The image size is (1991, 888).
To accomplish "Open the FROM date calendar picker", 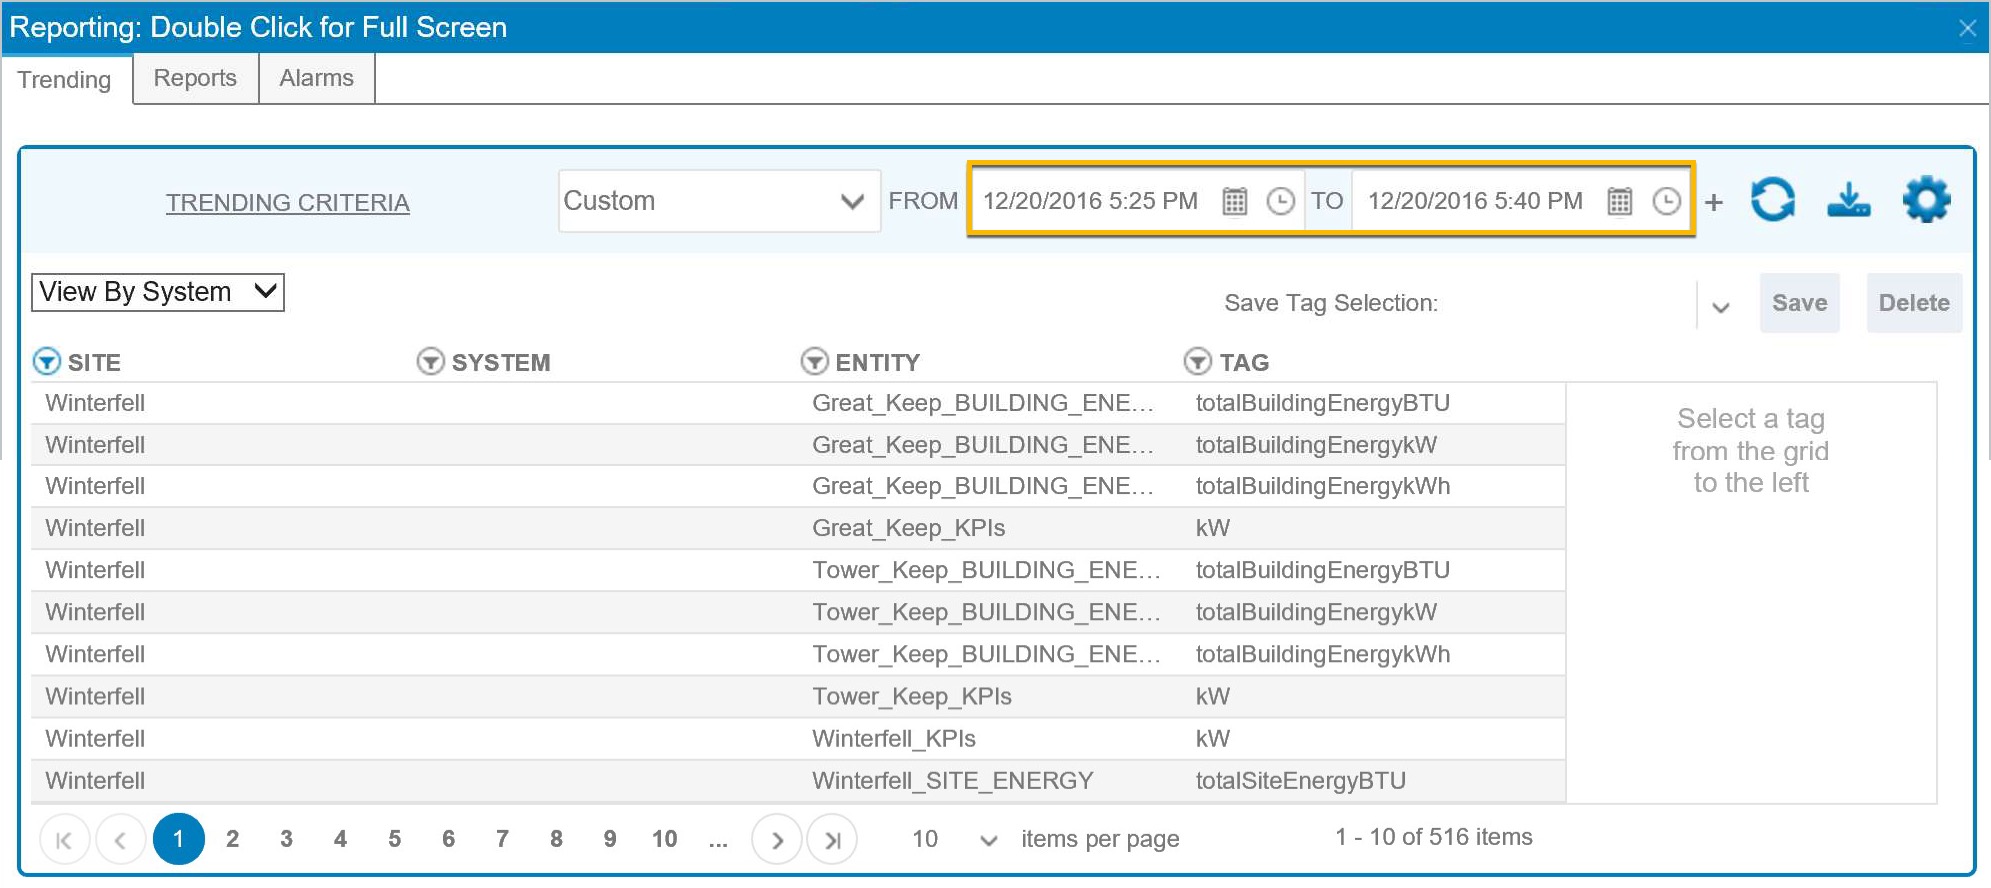I will (1235, 201).
